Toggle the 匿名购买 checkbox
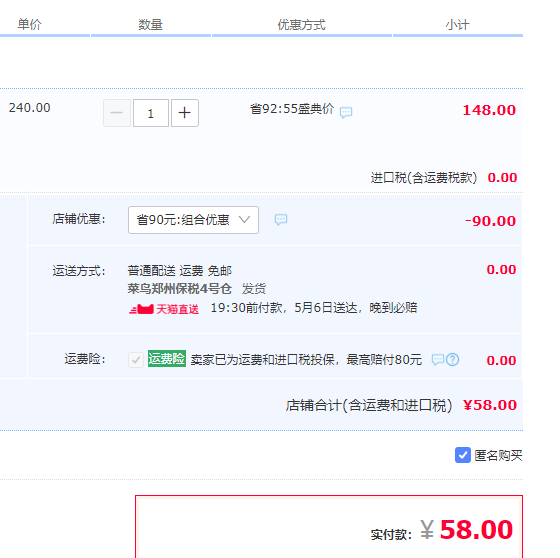Image resolution: width=560 pixels, height=558 pixels. click(462, 455)
